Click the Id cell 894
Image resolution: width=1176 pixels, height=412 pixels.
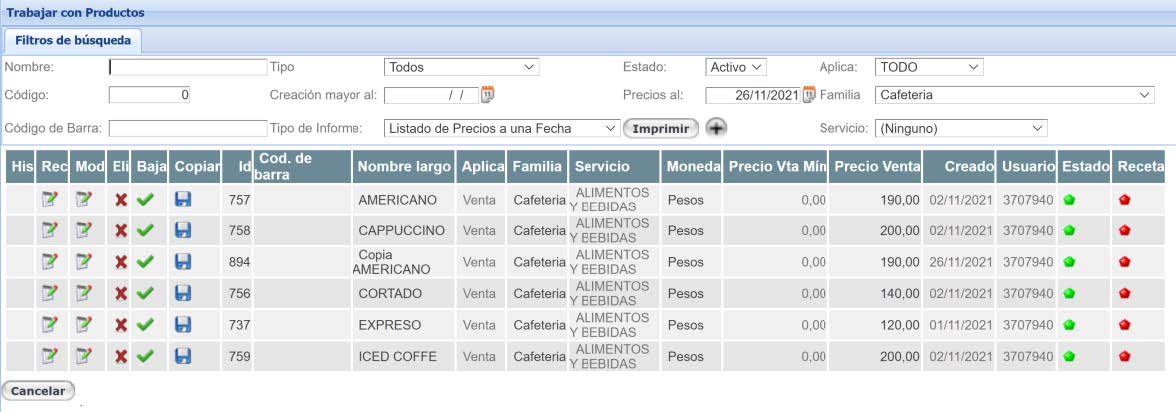point(239,262)
